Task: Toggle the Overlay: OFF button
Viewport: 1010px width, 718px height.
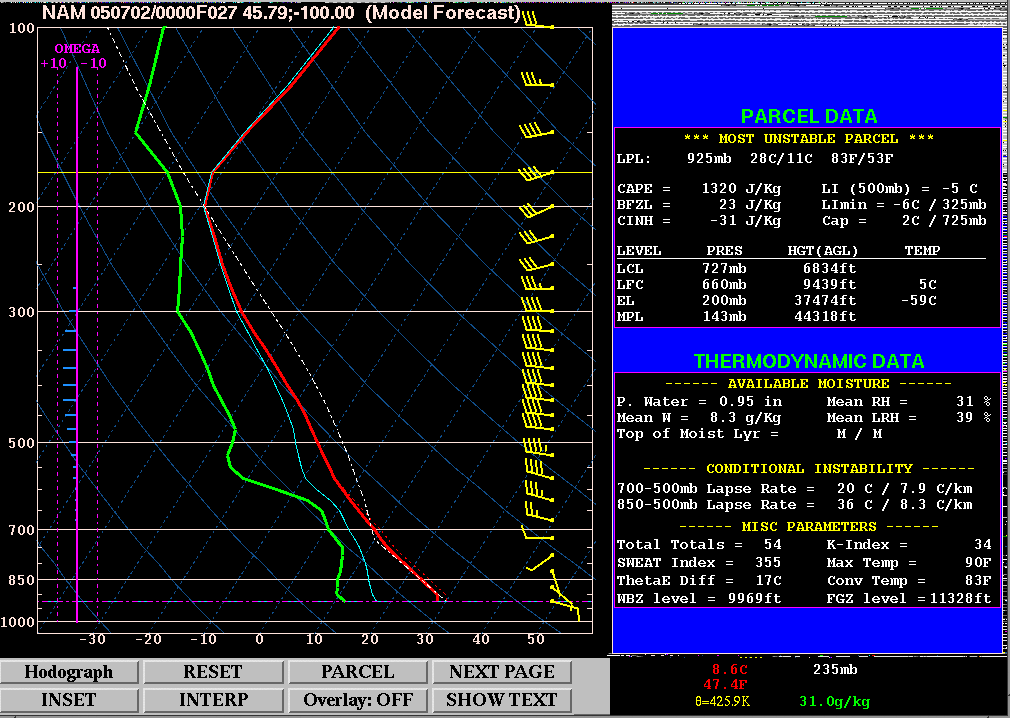Action: (x=358, y=700)
